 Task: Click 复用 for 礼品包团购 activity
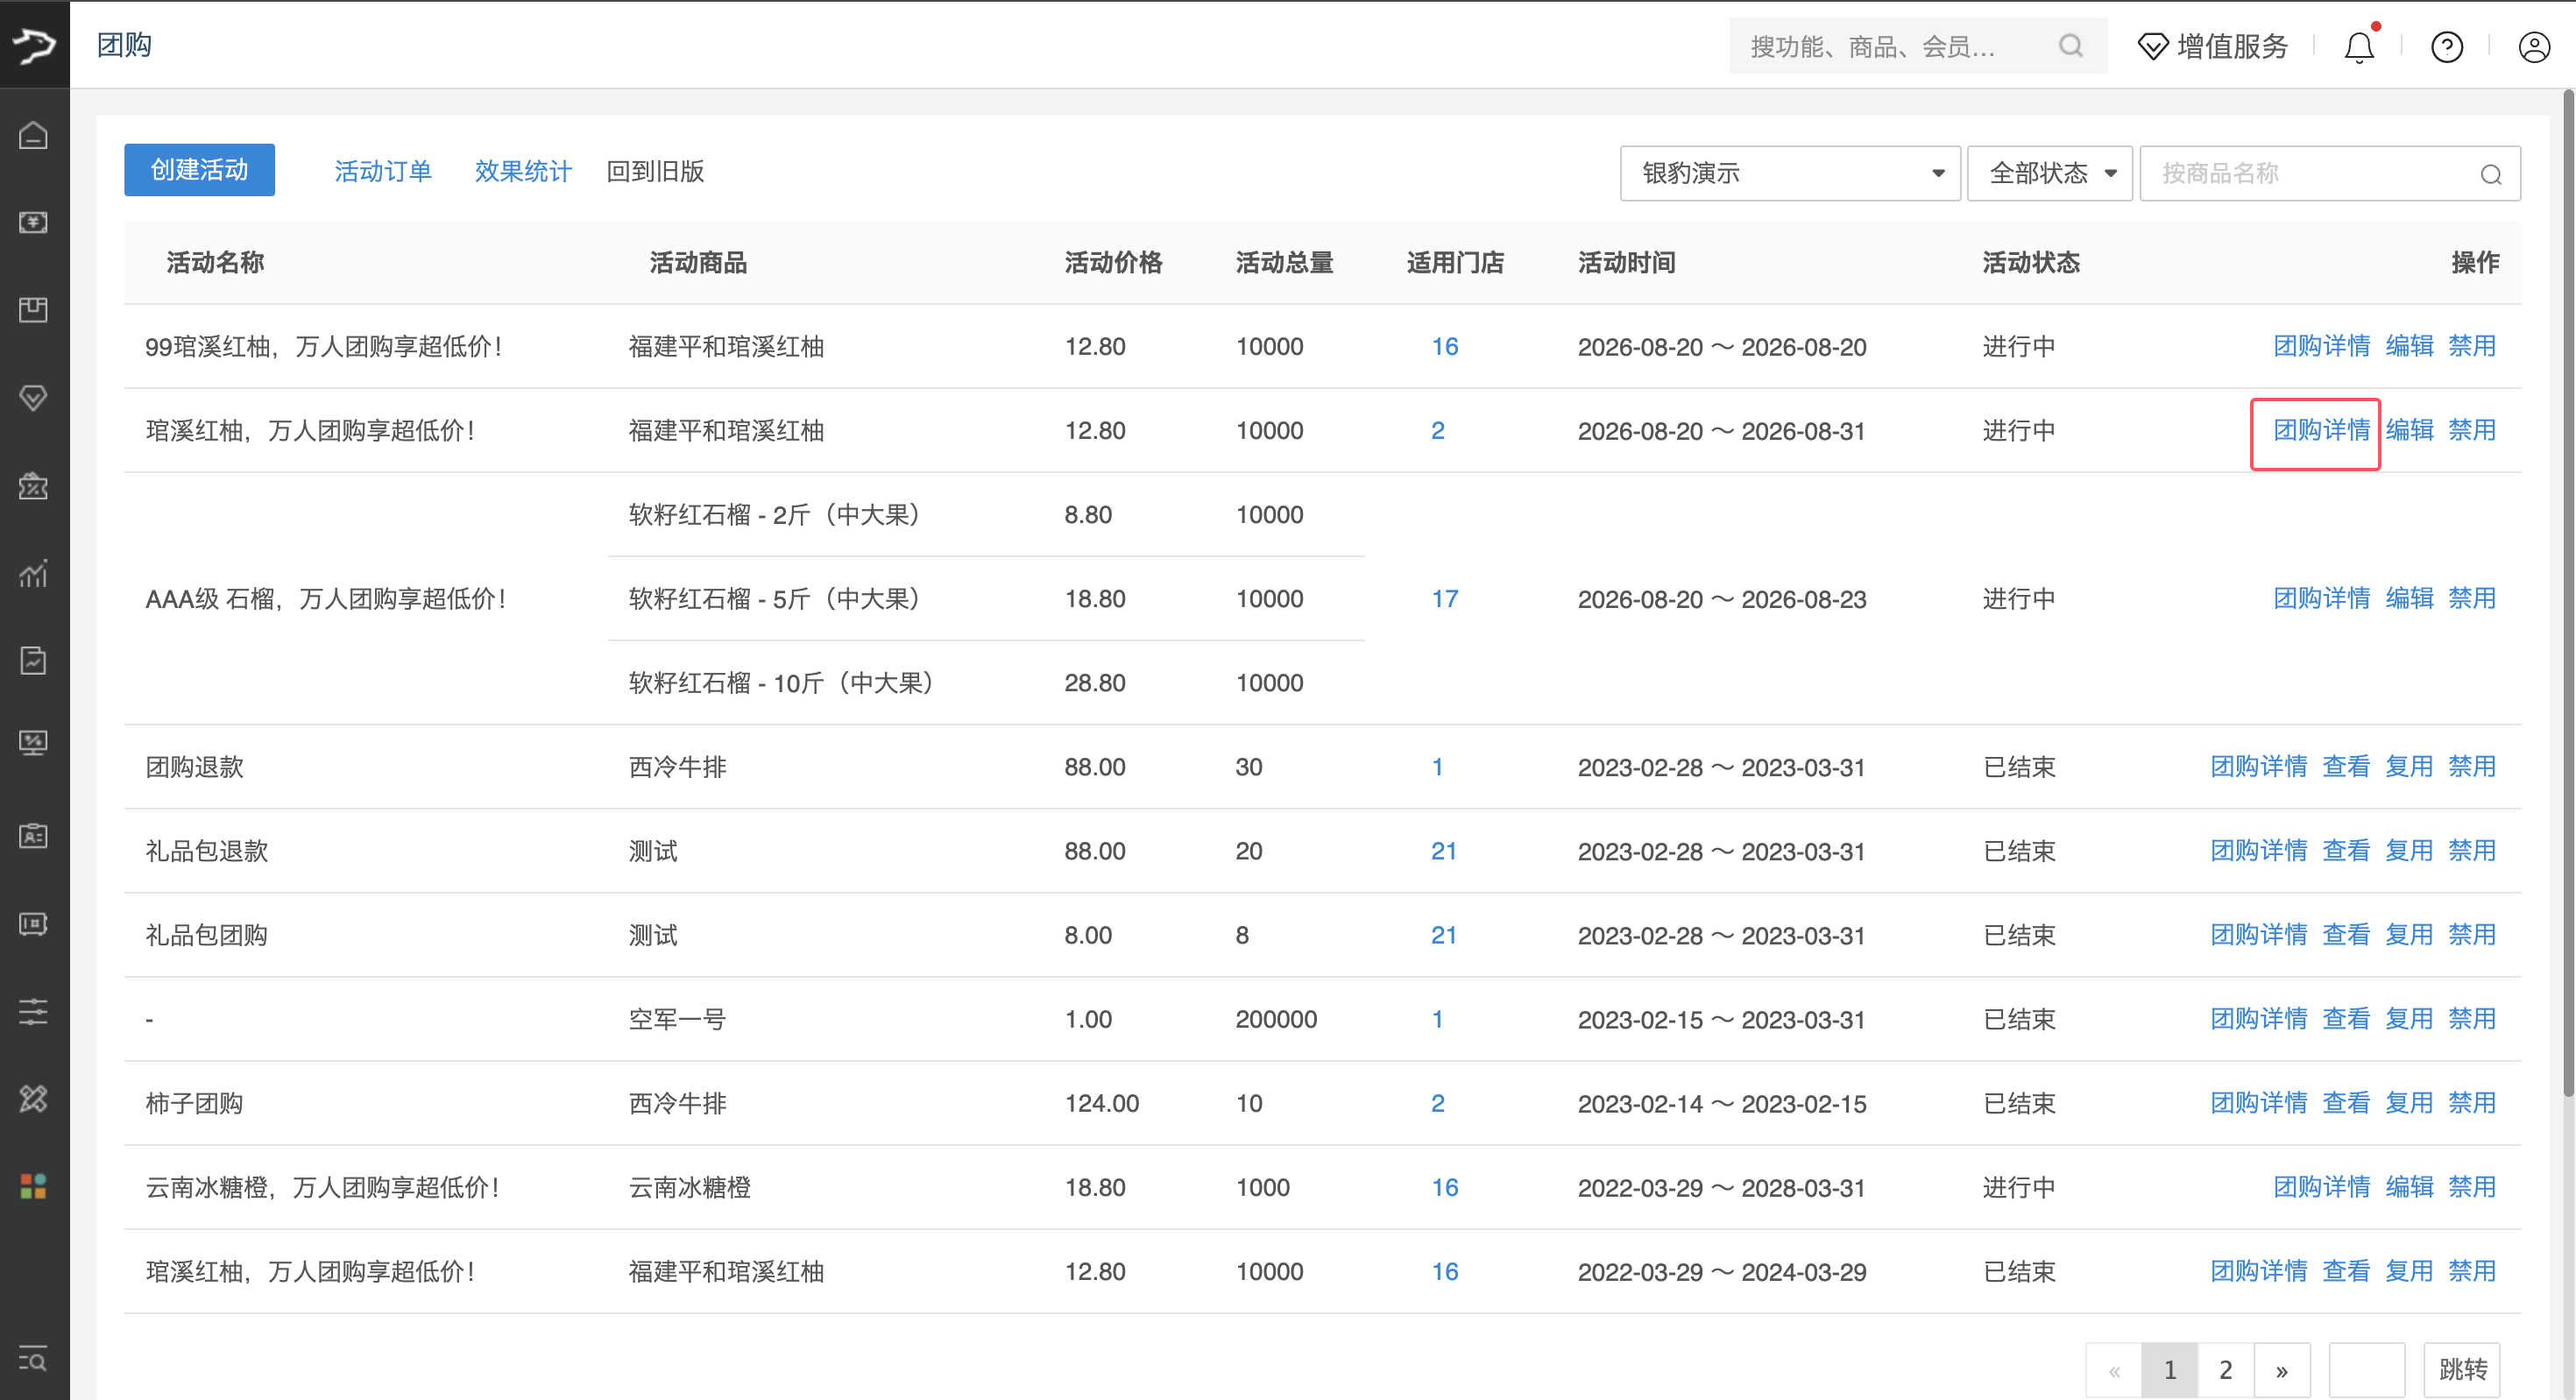tap(2410, 934)
